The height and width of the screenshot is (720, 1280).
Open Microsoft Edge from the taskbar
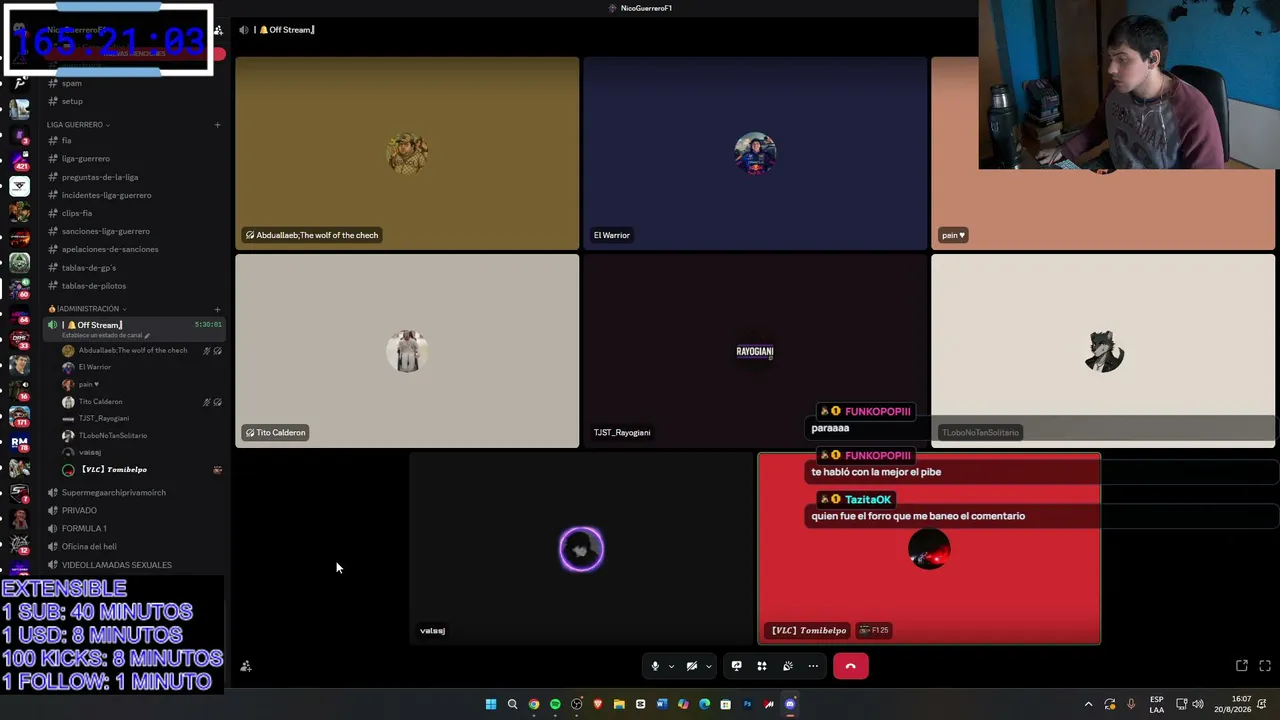(704, 704)
